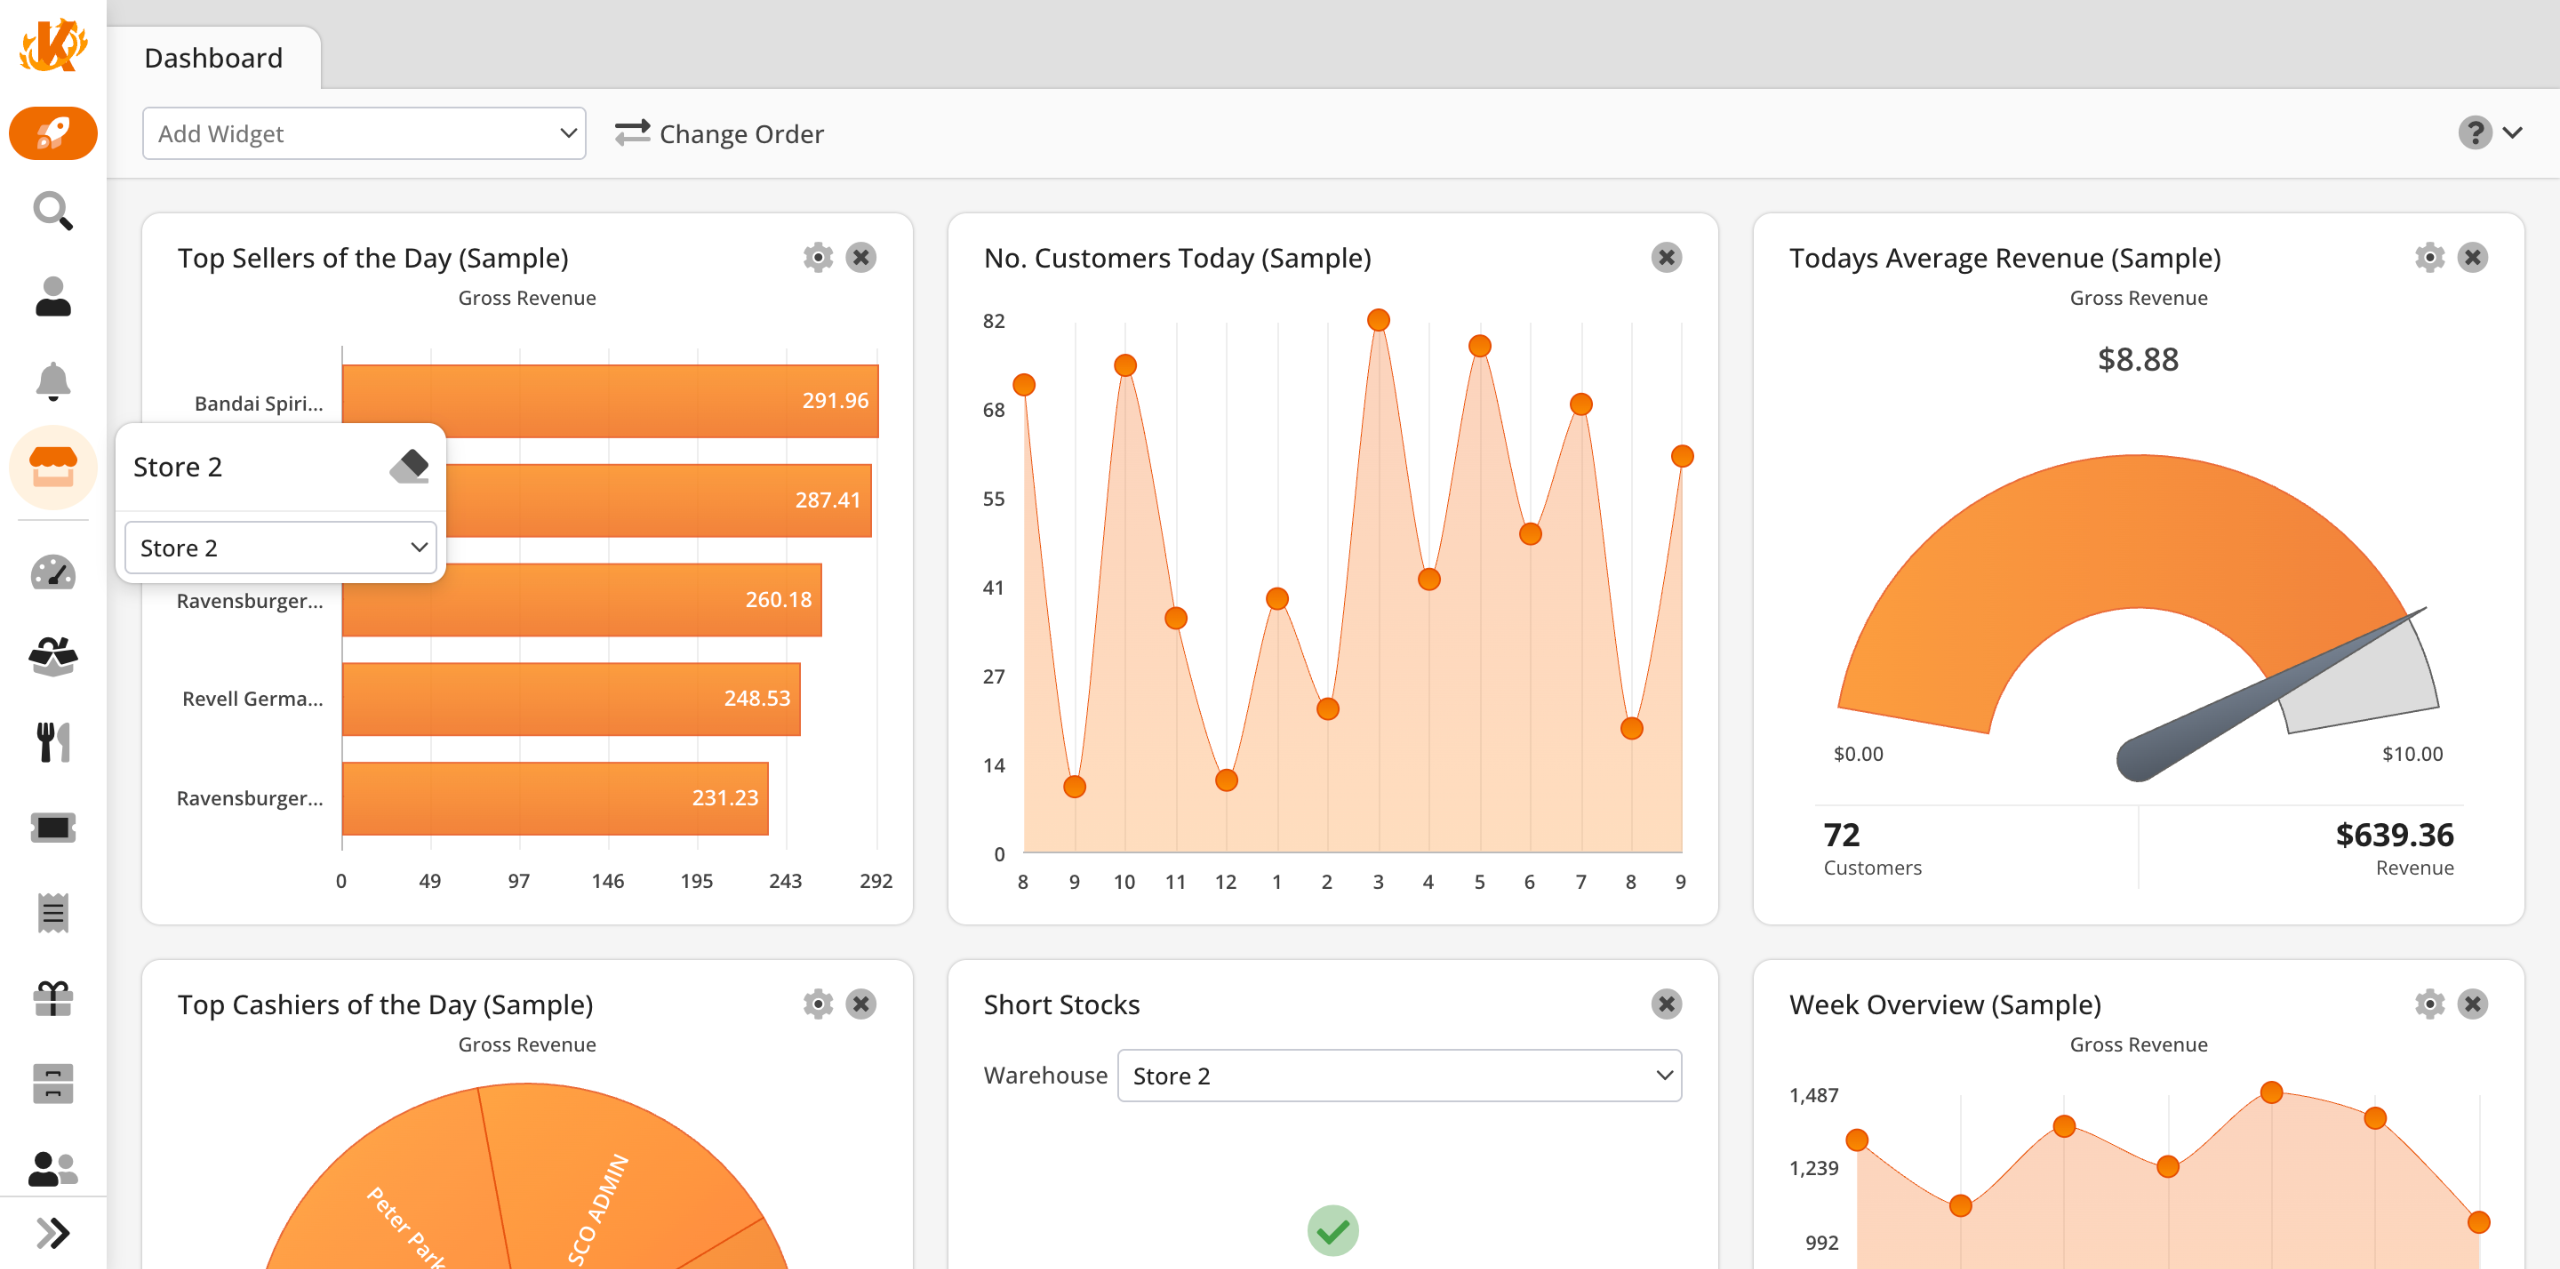Open the speedometer dashboard sidebar icon

(53, 573)
